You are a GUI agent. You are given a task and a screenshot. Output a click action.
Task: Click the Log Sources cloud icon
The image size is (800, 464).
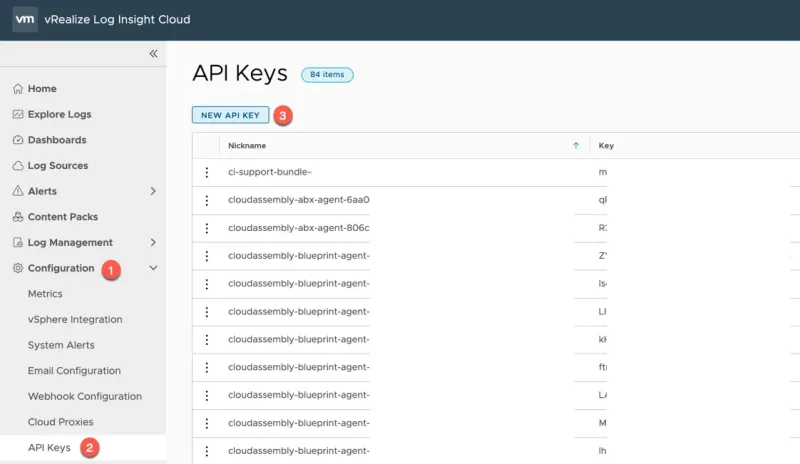click(18, 166)
